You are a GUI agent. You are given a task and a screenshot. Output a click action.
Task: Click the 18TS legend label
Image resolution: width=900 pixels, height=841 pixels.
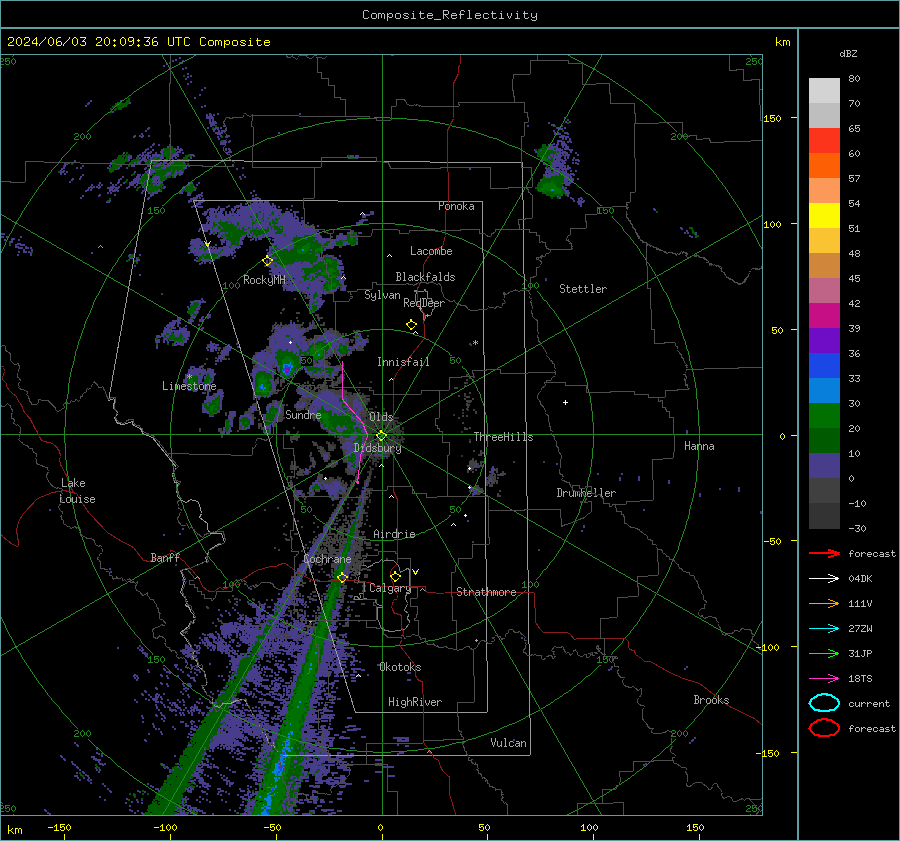(x=860, y=679)
